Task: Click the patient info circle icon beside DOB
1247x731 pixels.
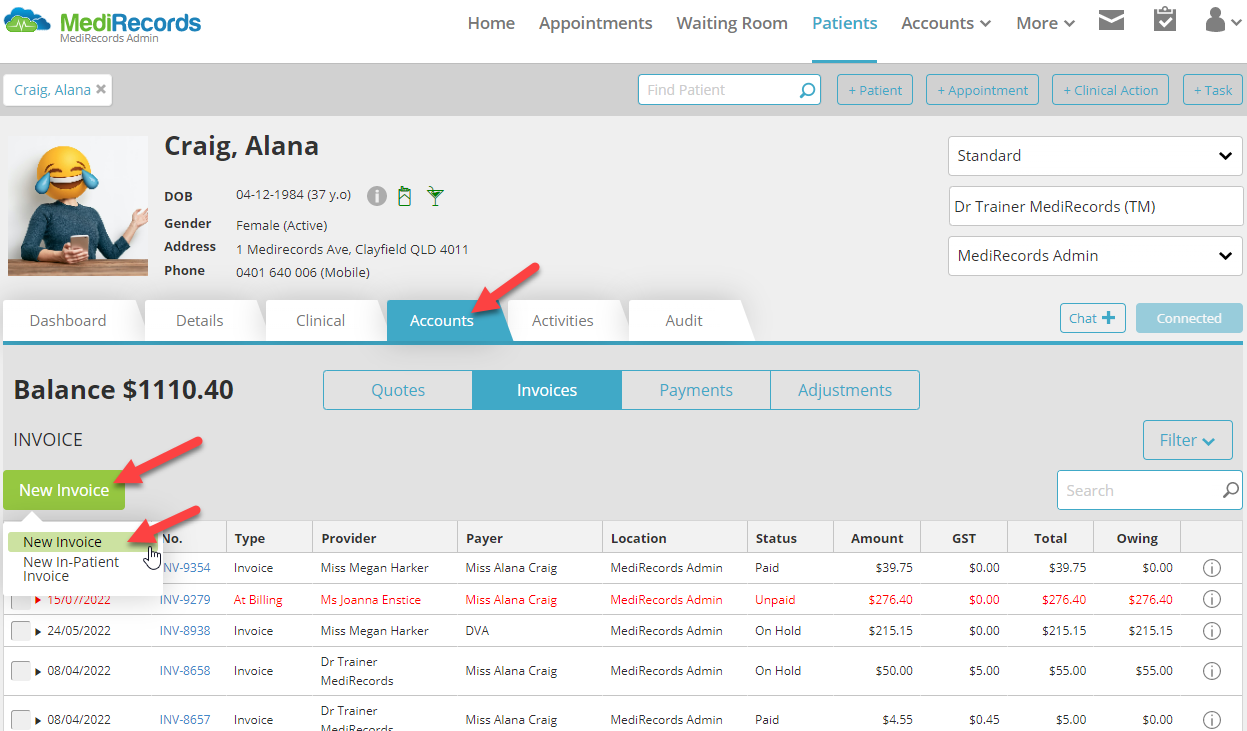Action: pos(377,196)
